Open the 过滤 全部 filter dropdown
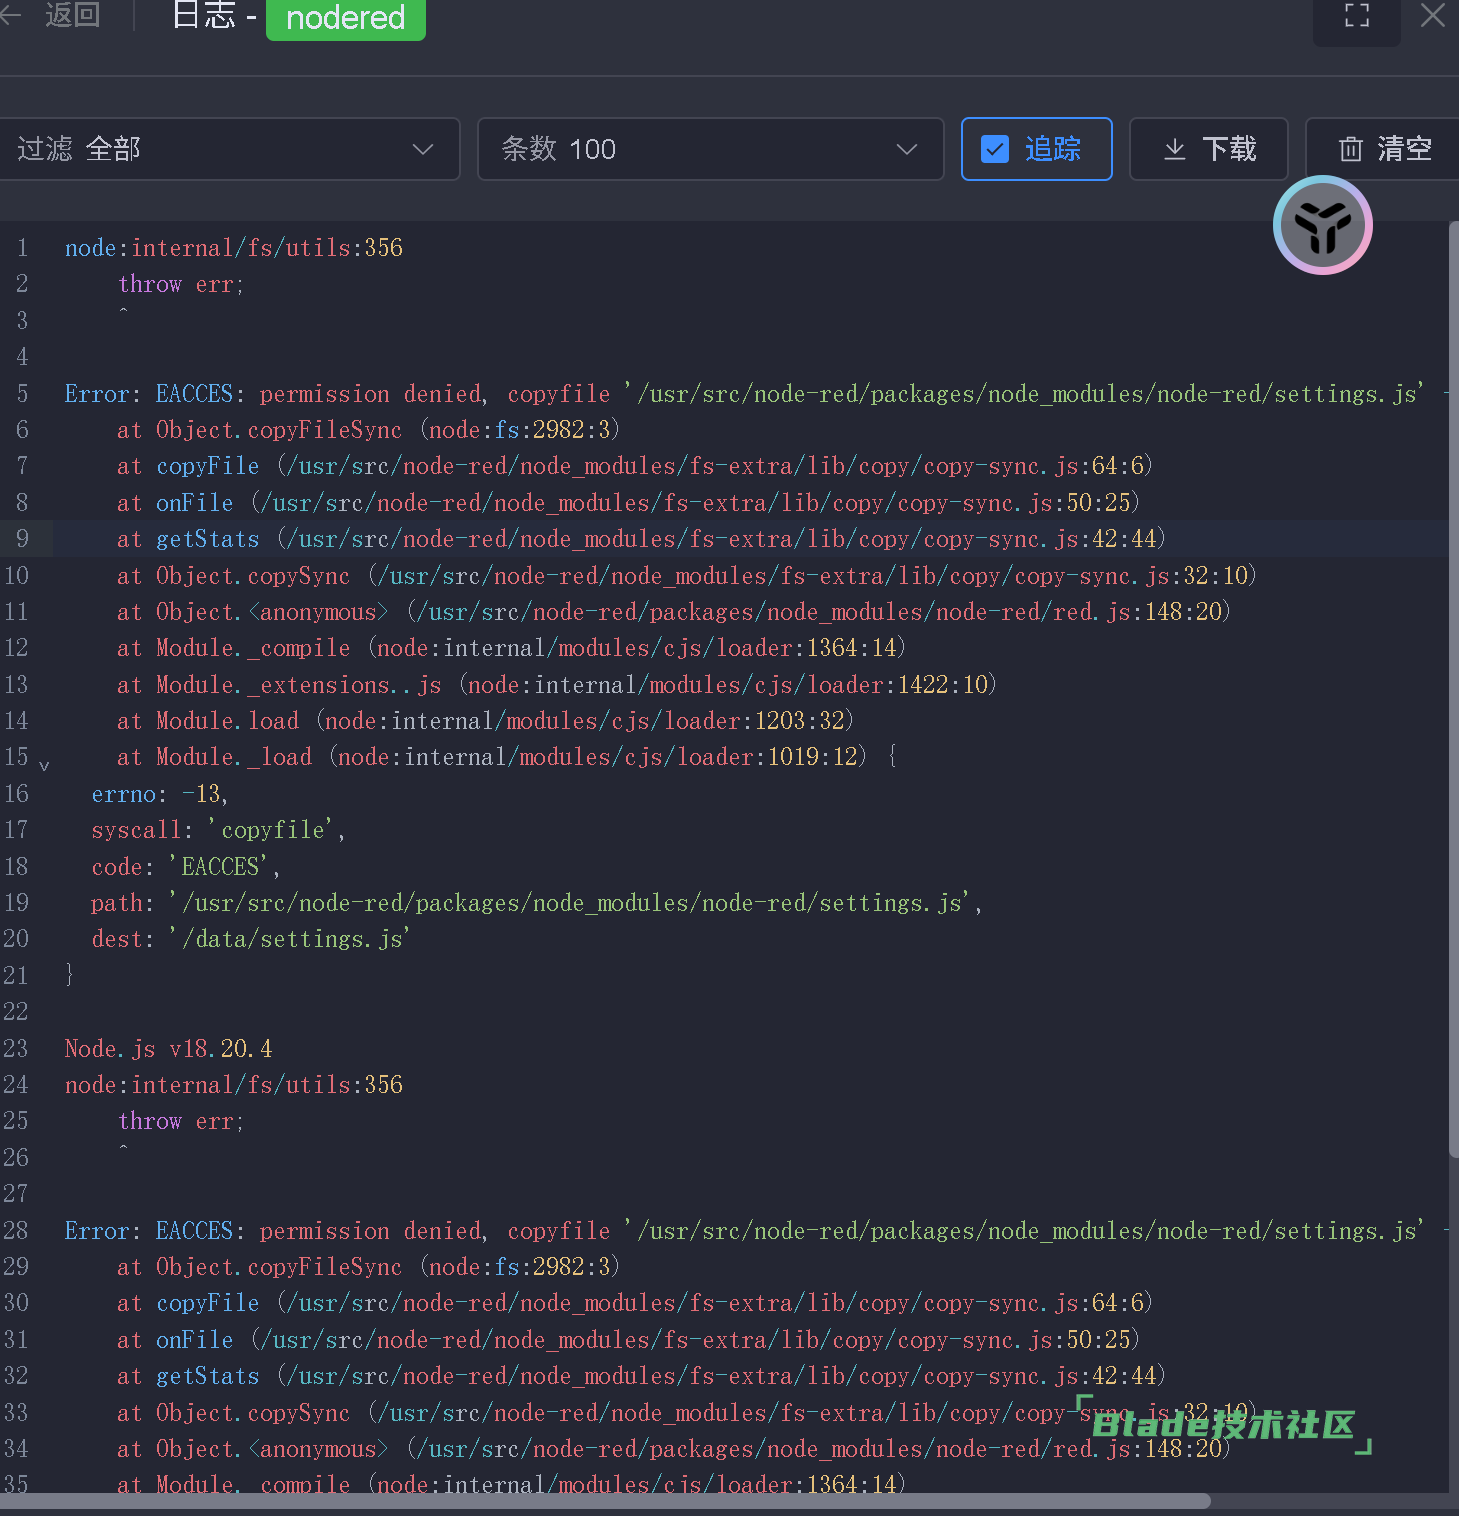 [x=228, y=149]
